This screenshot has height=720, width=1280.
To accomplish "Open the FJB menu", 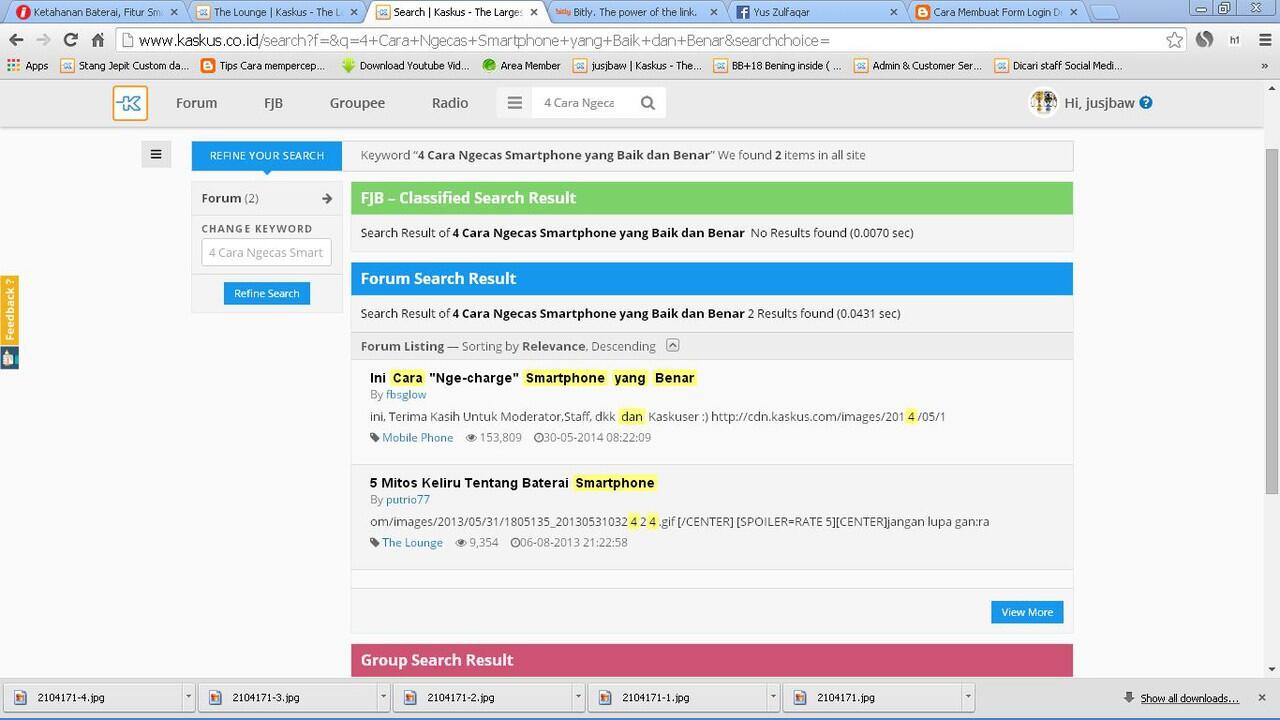I will point(273,103).
